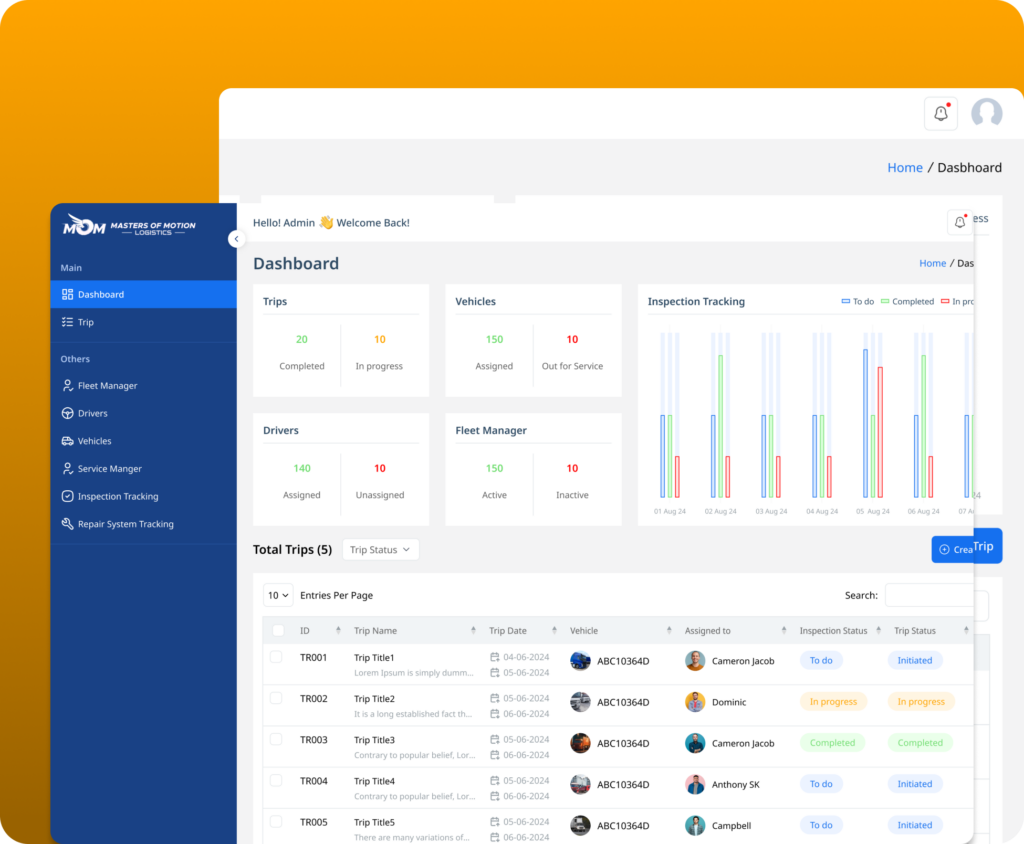
Task: Click the Initiated badge in TR001 row
Action: point(915,660)
